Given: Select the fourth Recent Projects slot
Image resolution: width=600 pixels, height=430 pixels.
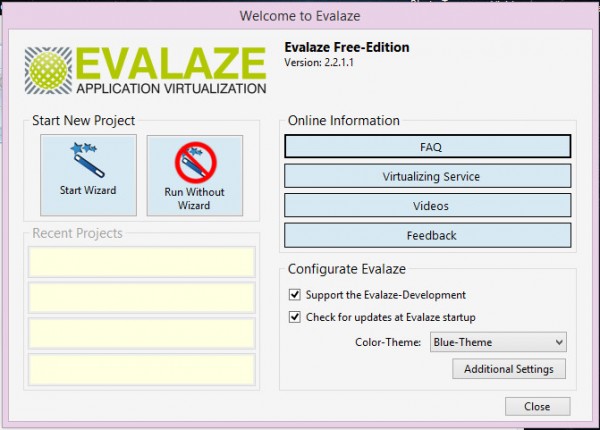Looking at the screenshot, I should point(142,370).
